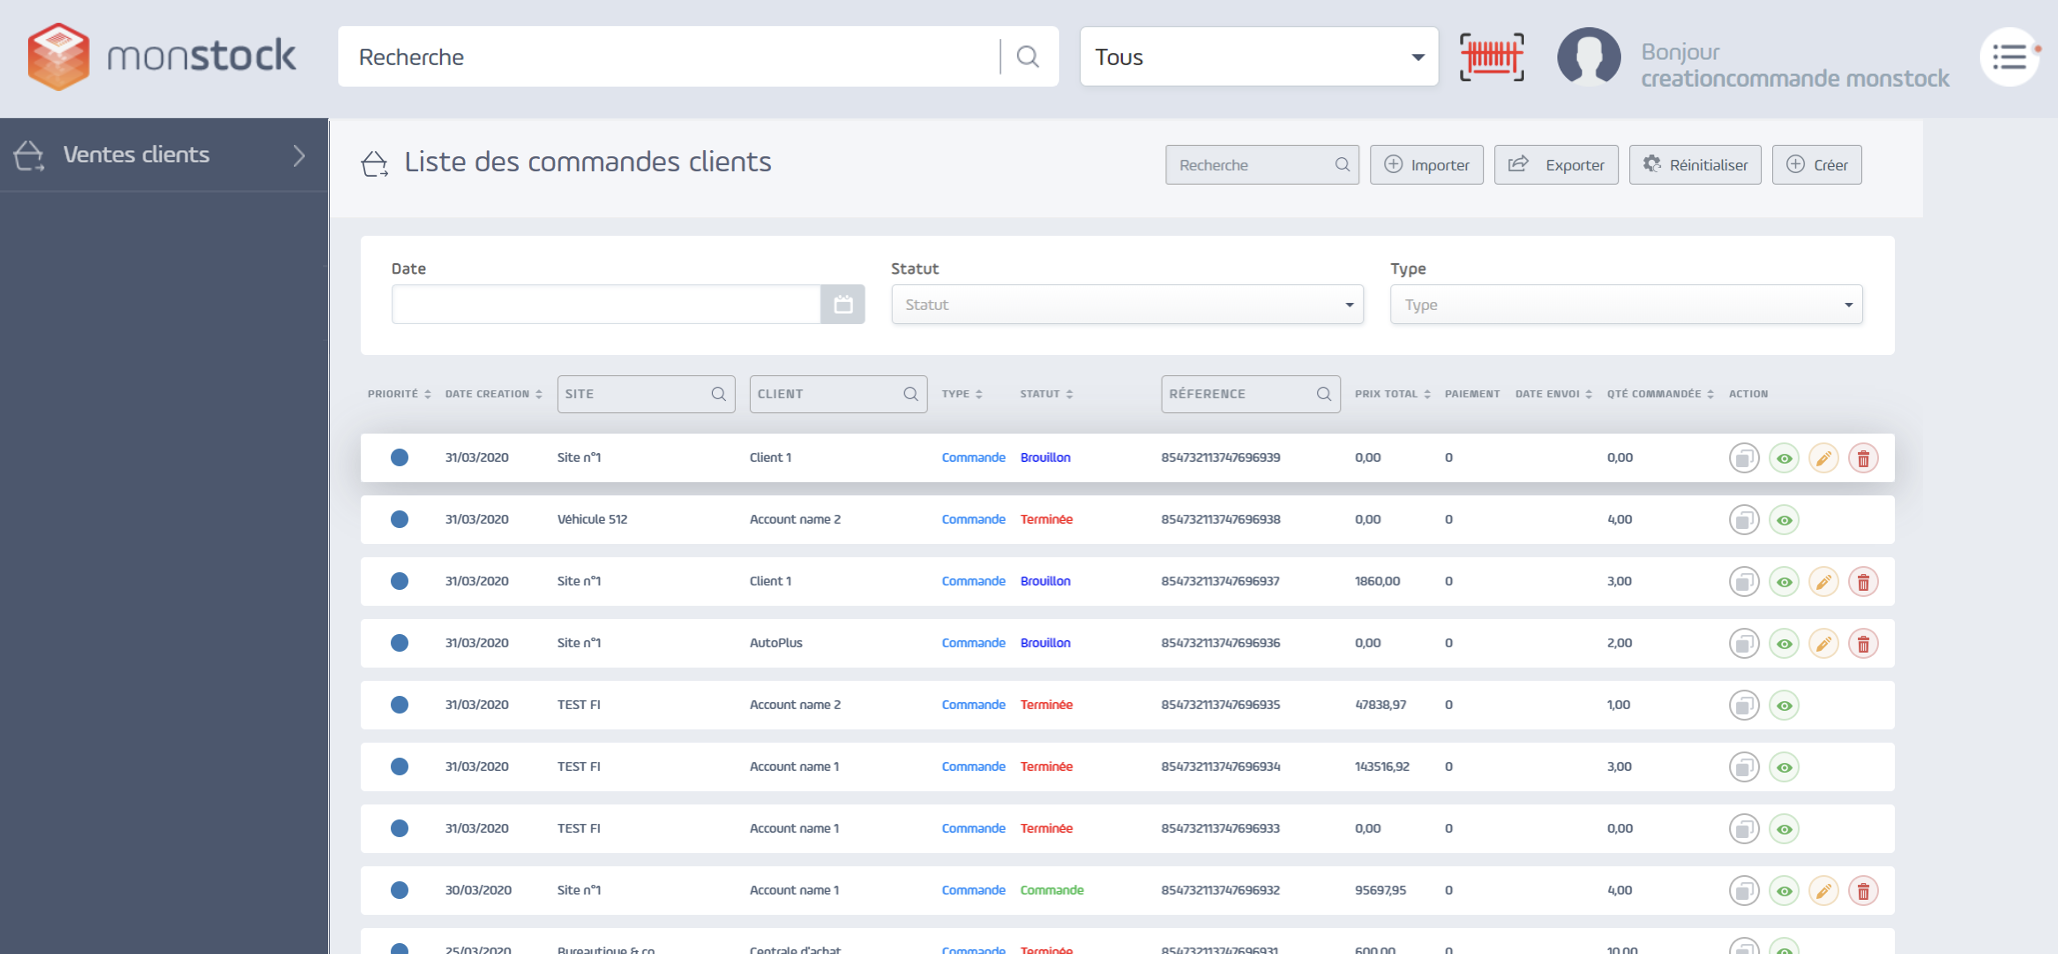Open the Tous category dropdown
Viewport: 2058px width, 954px height.
(1259, 57)
